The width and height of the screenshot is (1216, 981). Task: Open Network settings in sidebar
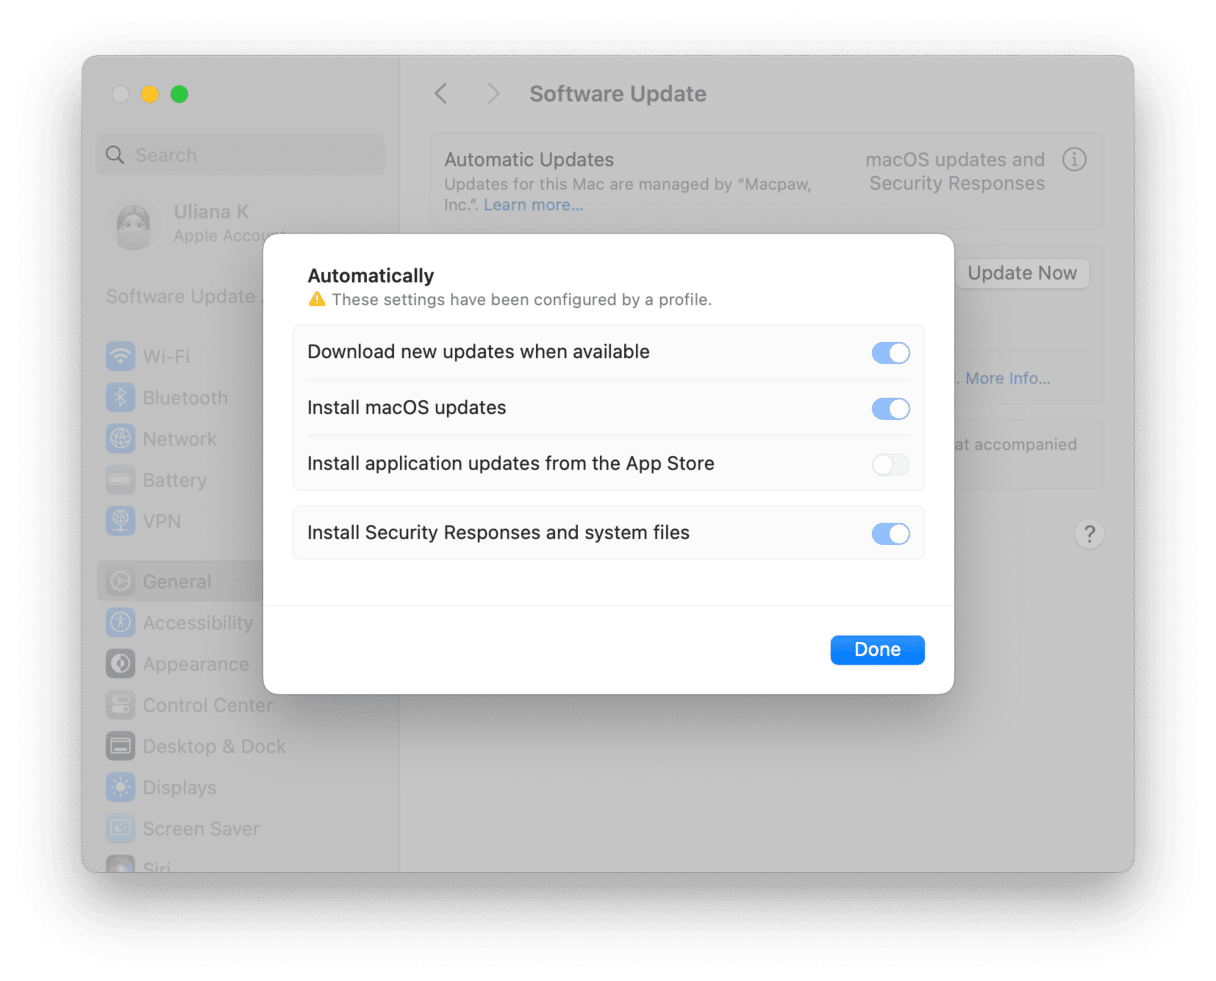[161, 439]
